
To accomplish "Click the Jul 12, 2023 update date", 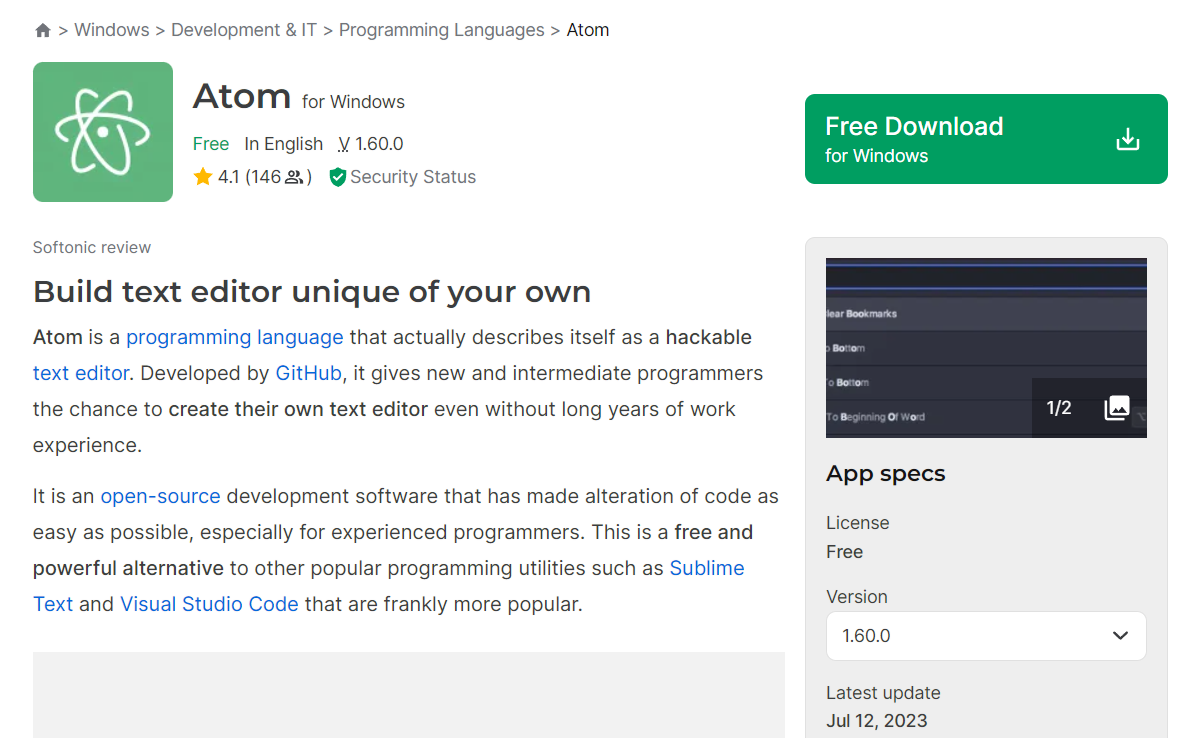I will [x=876, y=721].
